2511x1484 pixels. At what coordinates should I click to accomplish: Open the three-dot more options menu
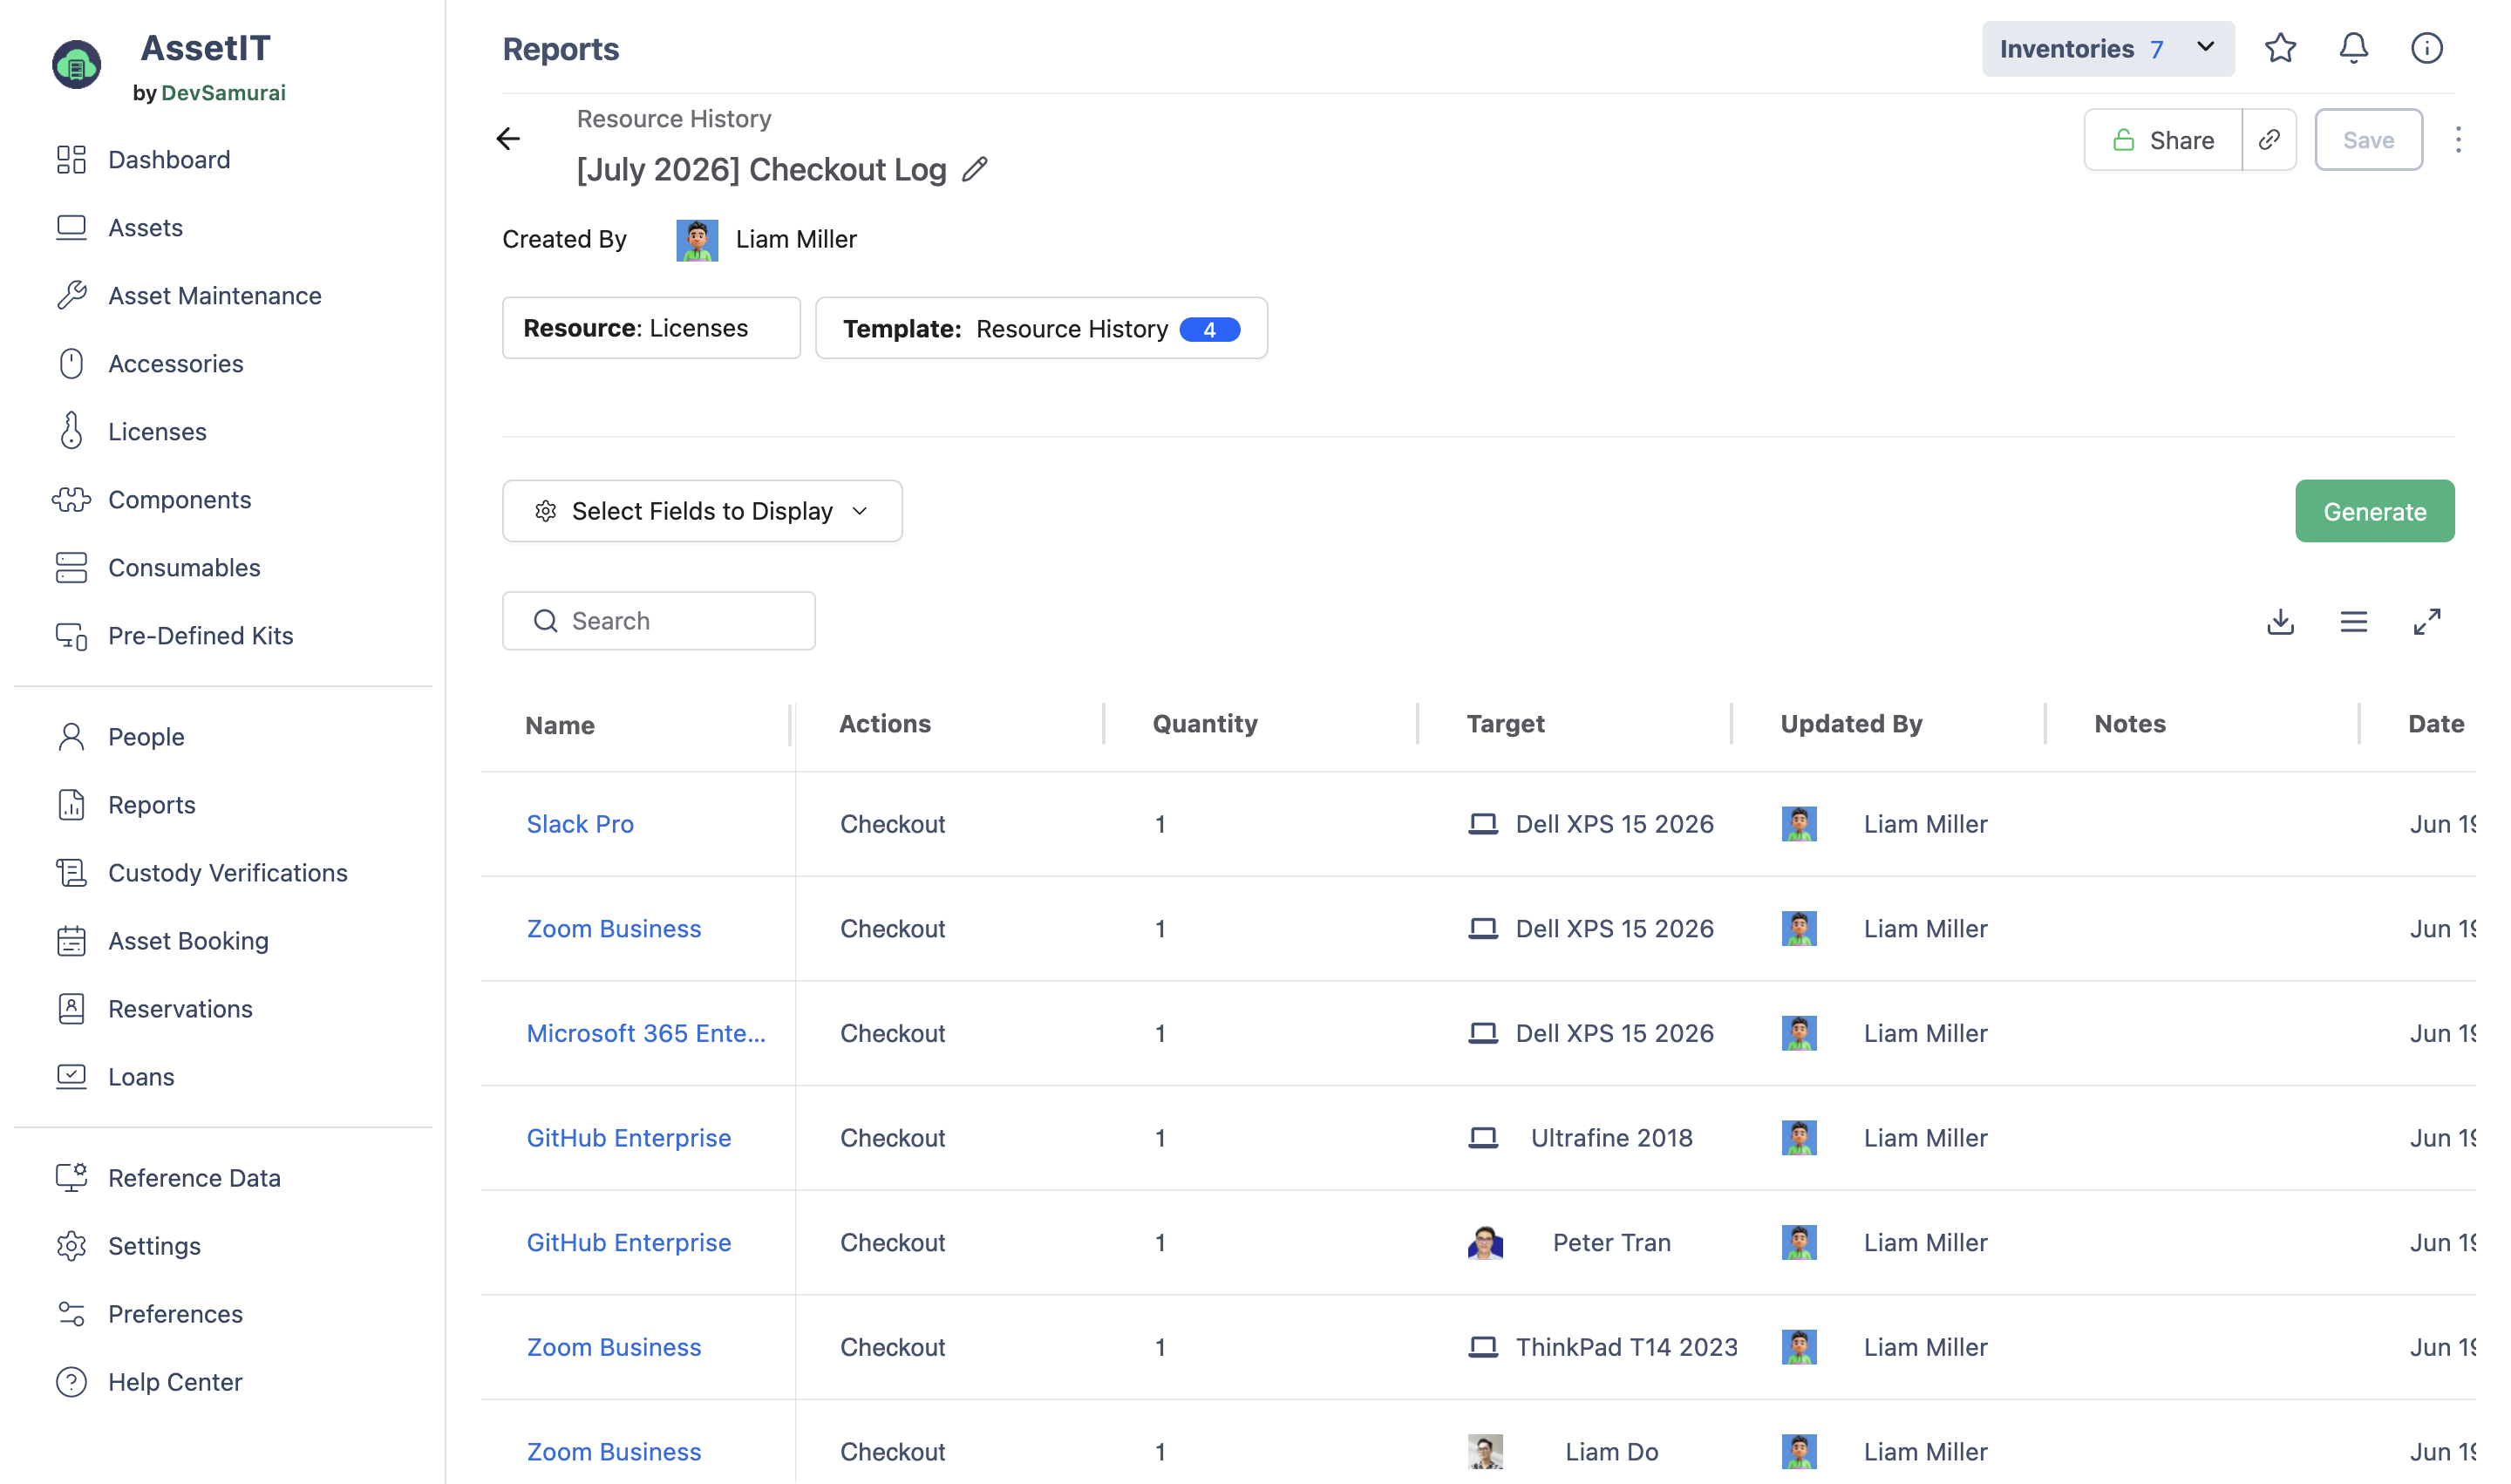[2457, 139]
